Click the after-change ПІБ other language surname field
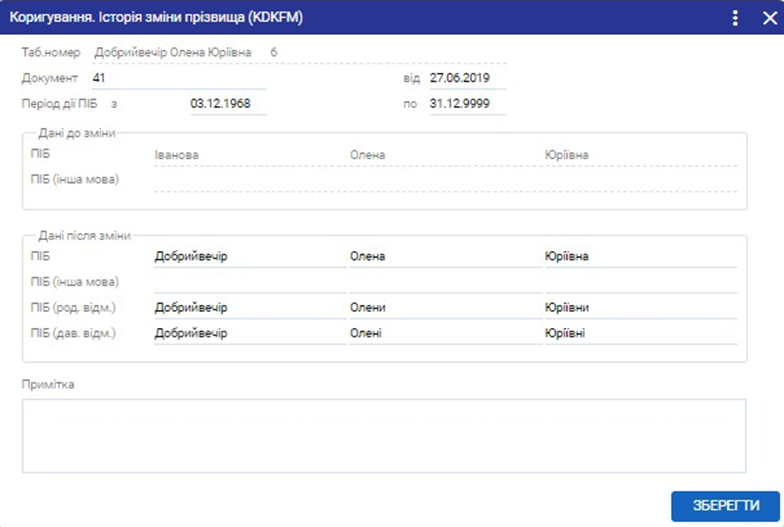Viewport: 784px width, 527px height. point(249,283)
